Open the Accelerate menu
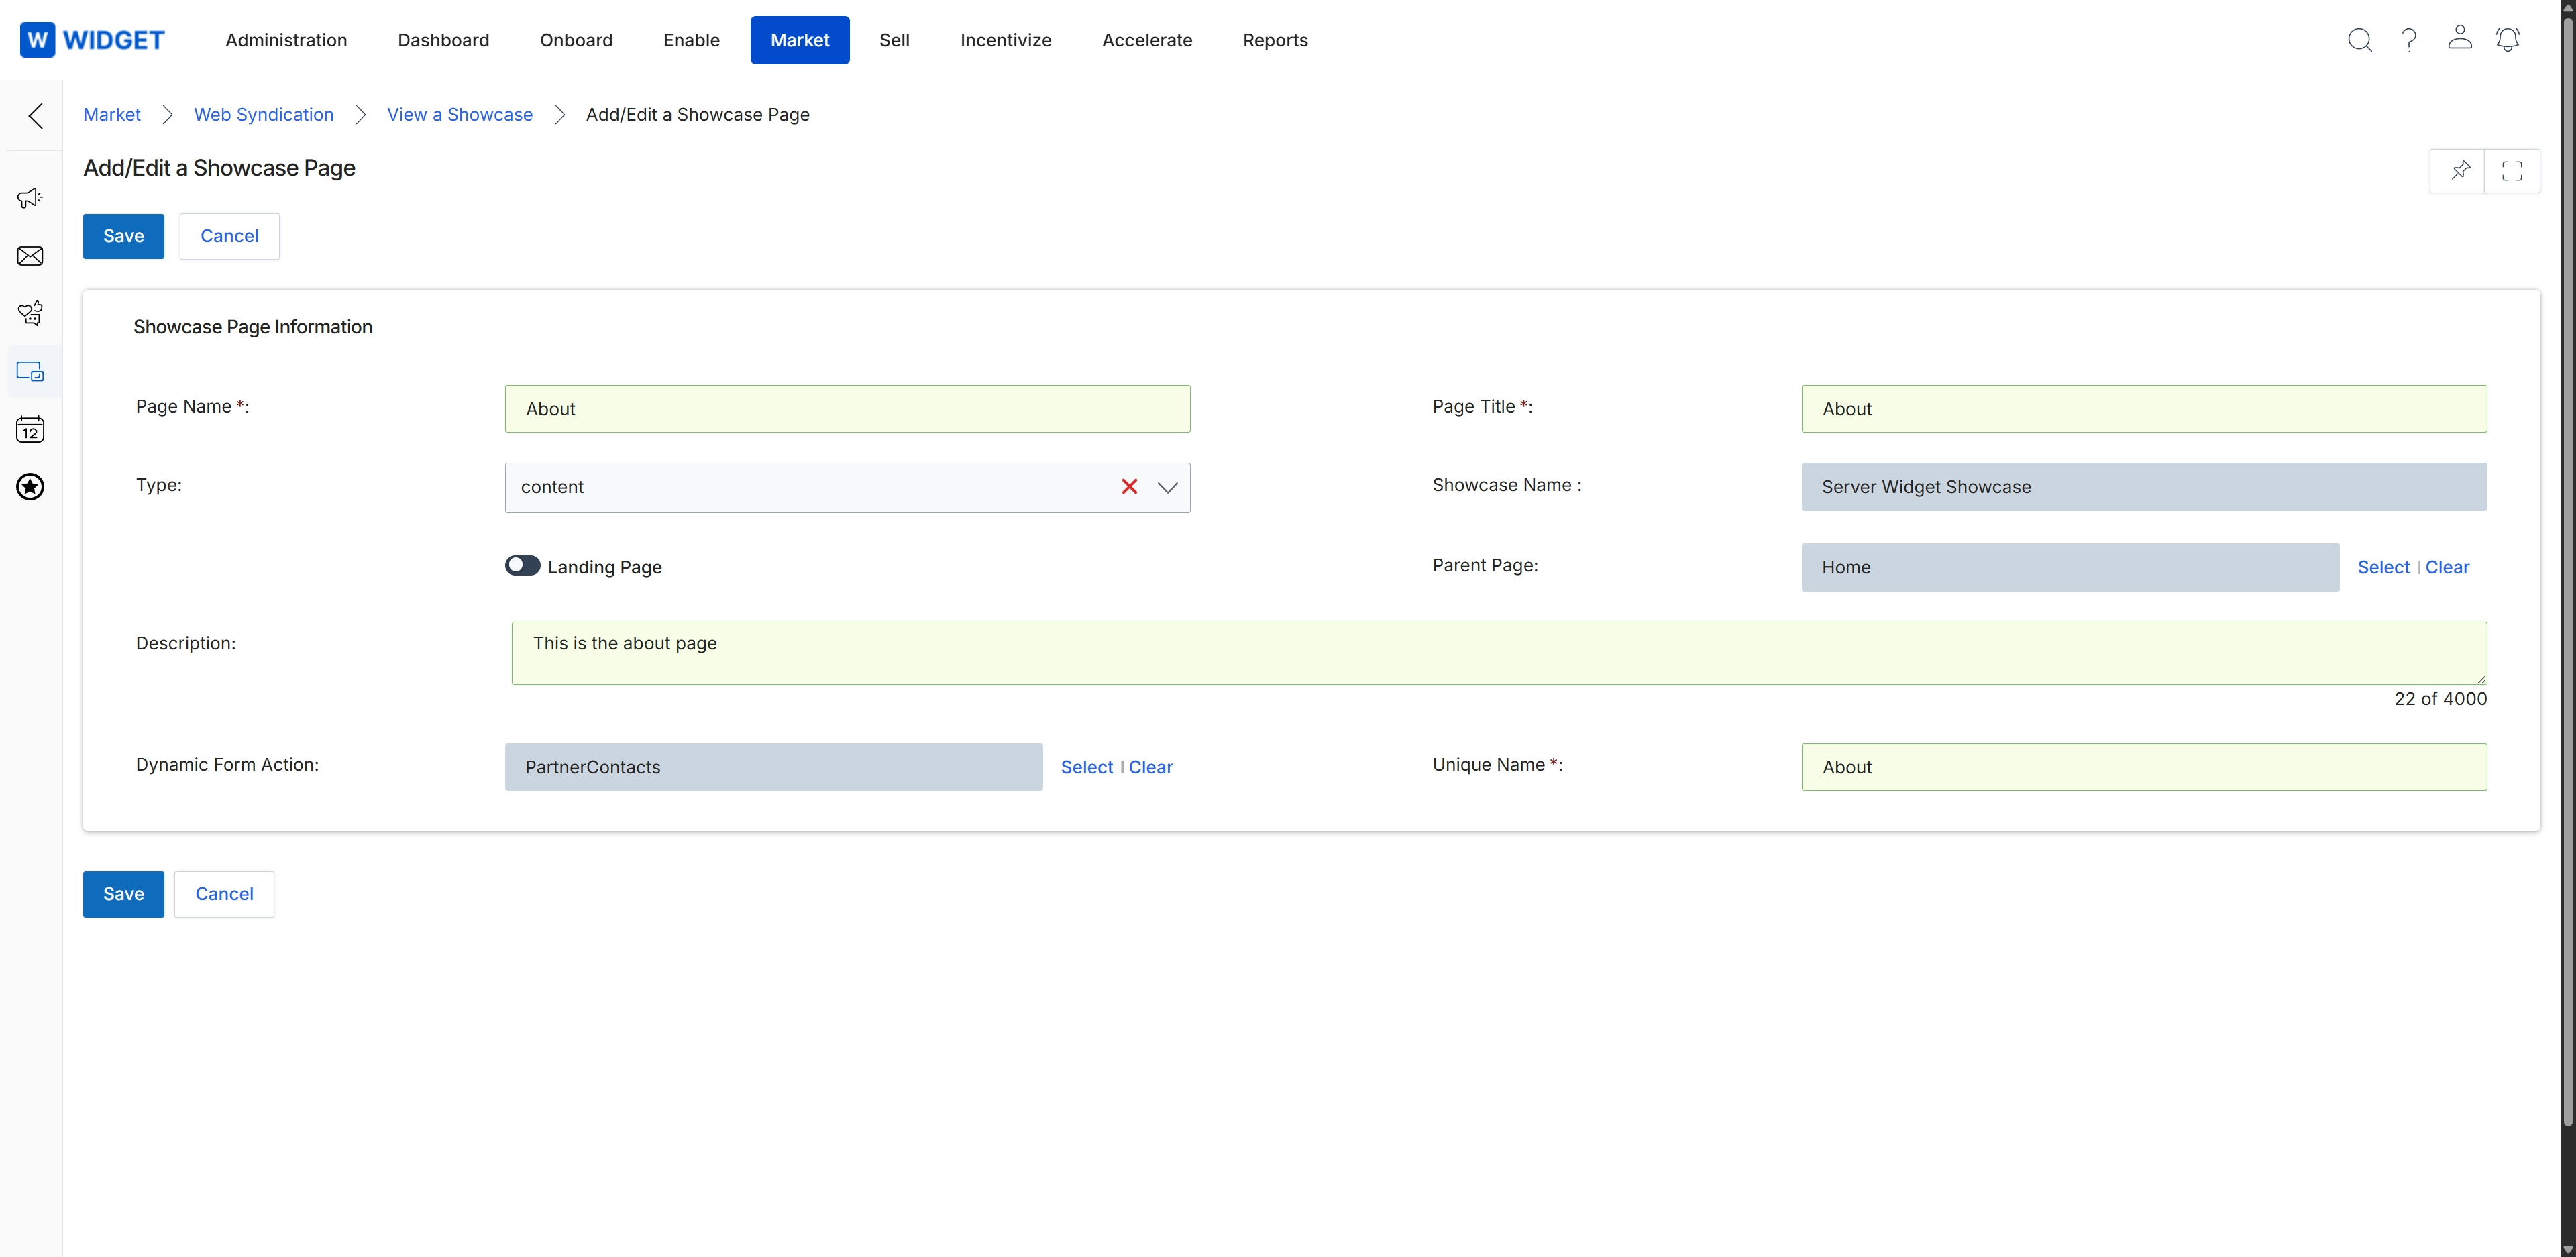This screenshot has height=1257, width=2576. pos(1147,40)
